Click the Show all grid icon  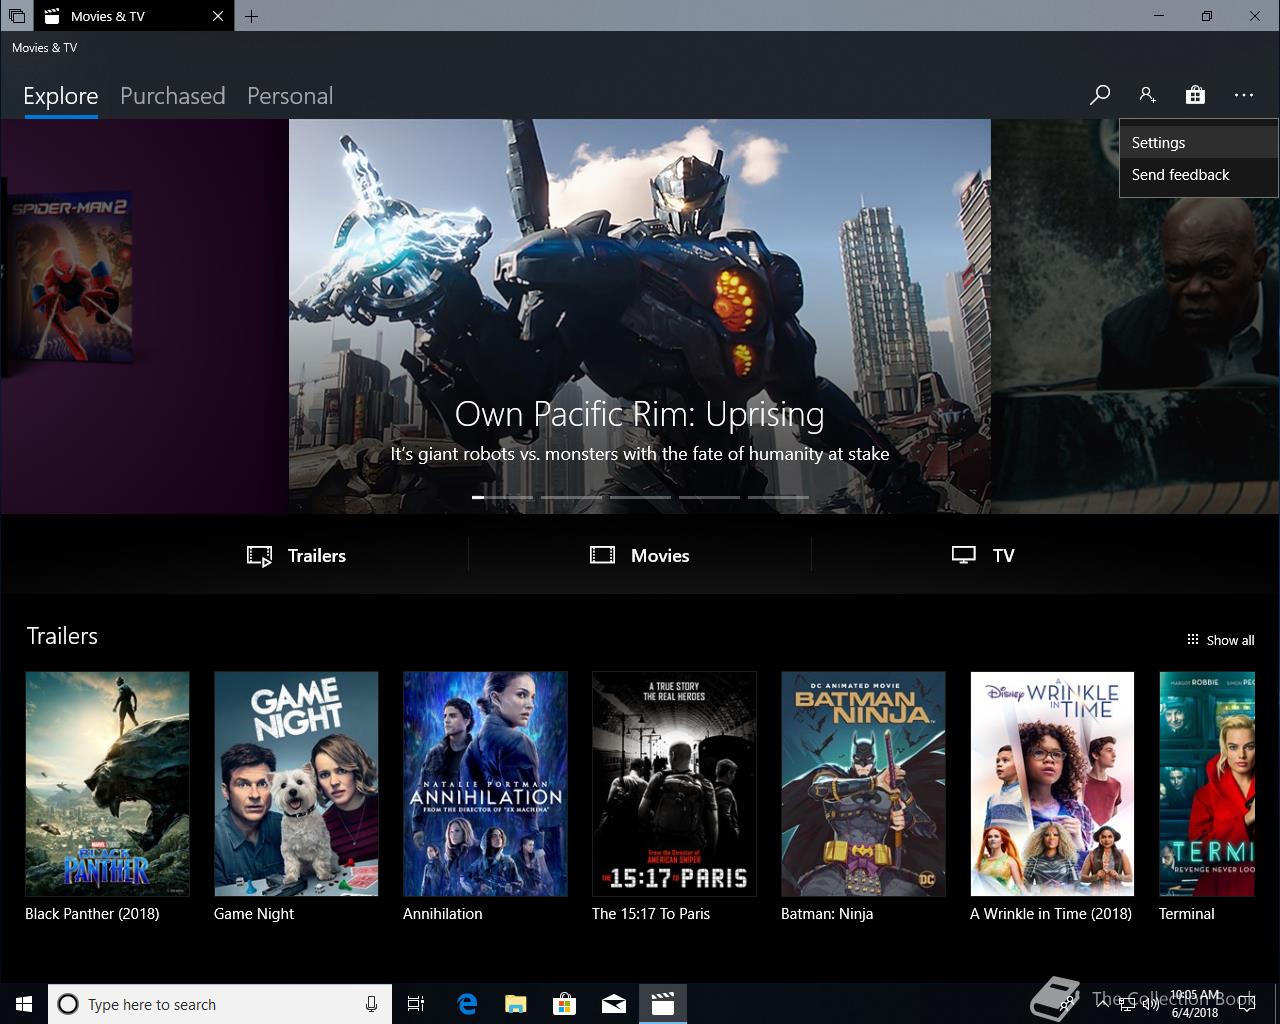1192,640
